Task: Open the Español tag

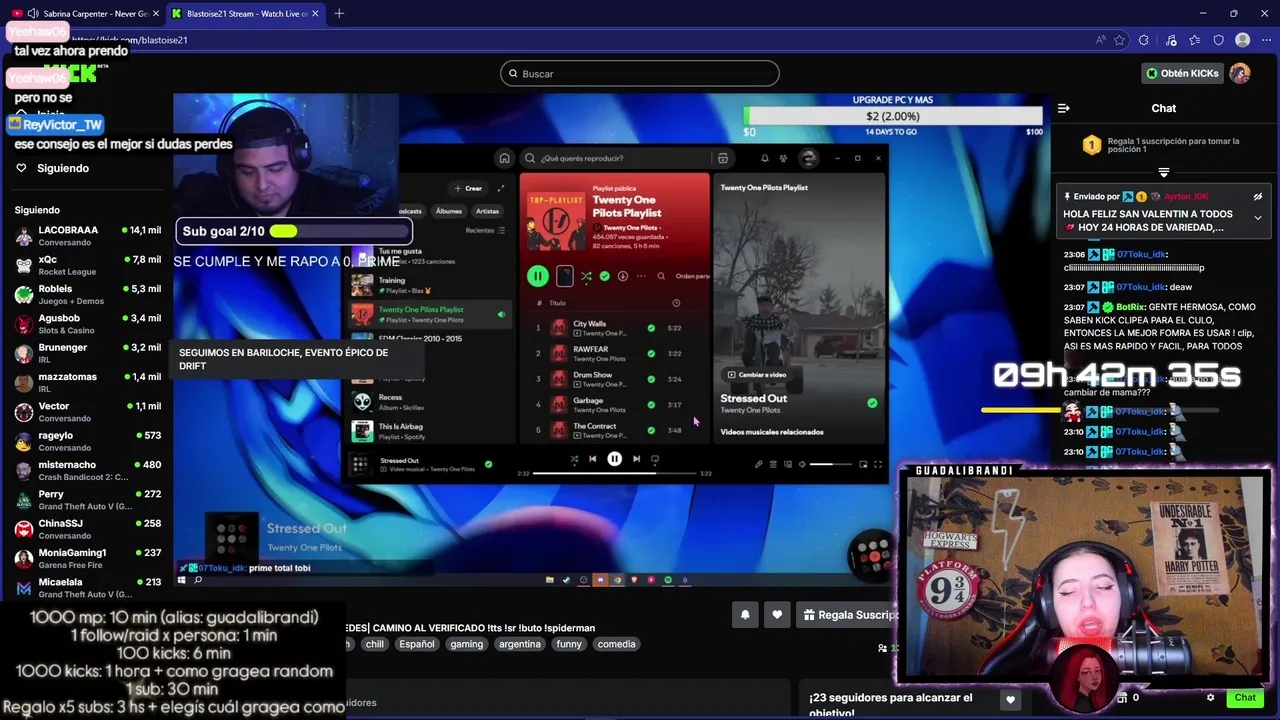Action: click(417, 644)
